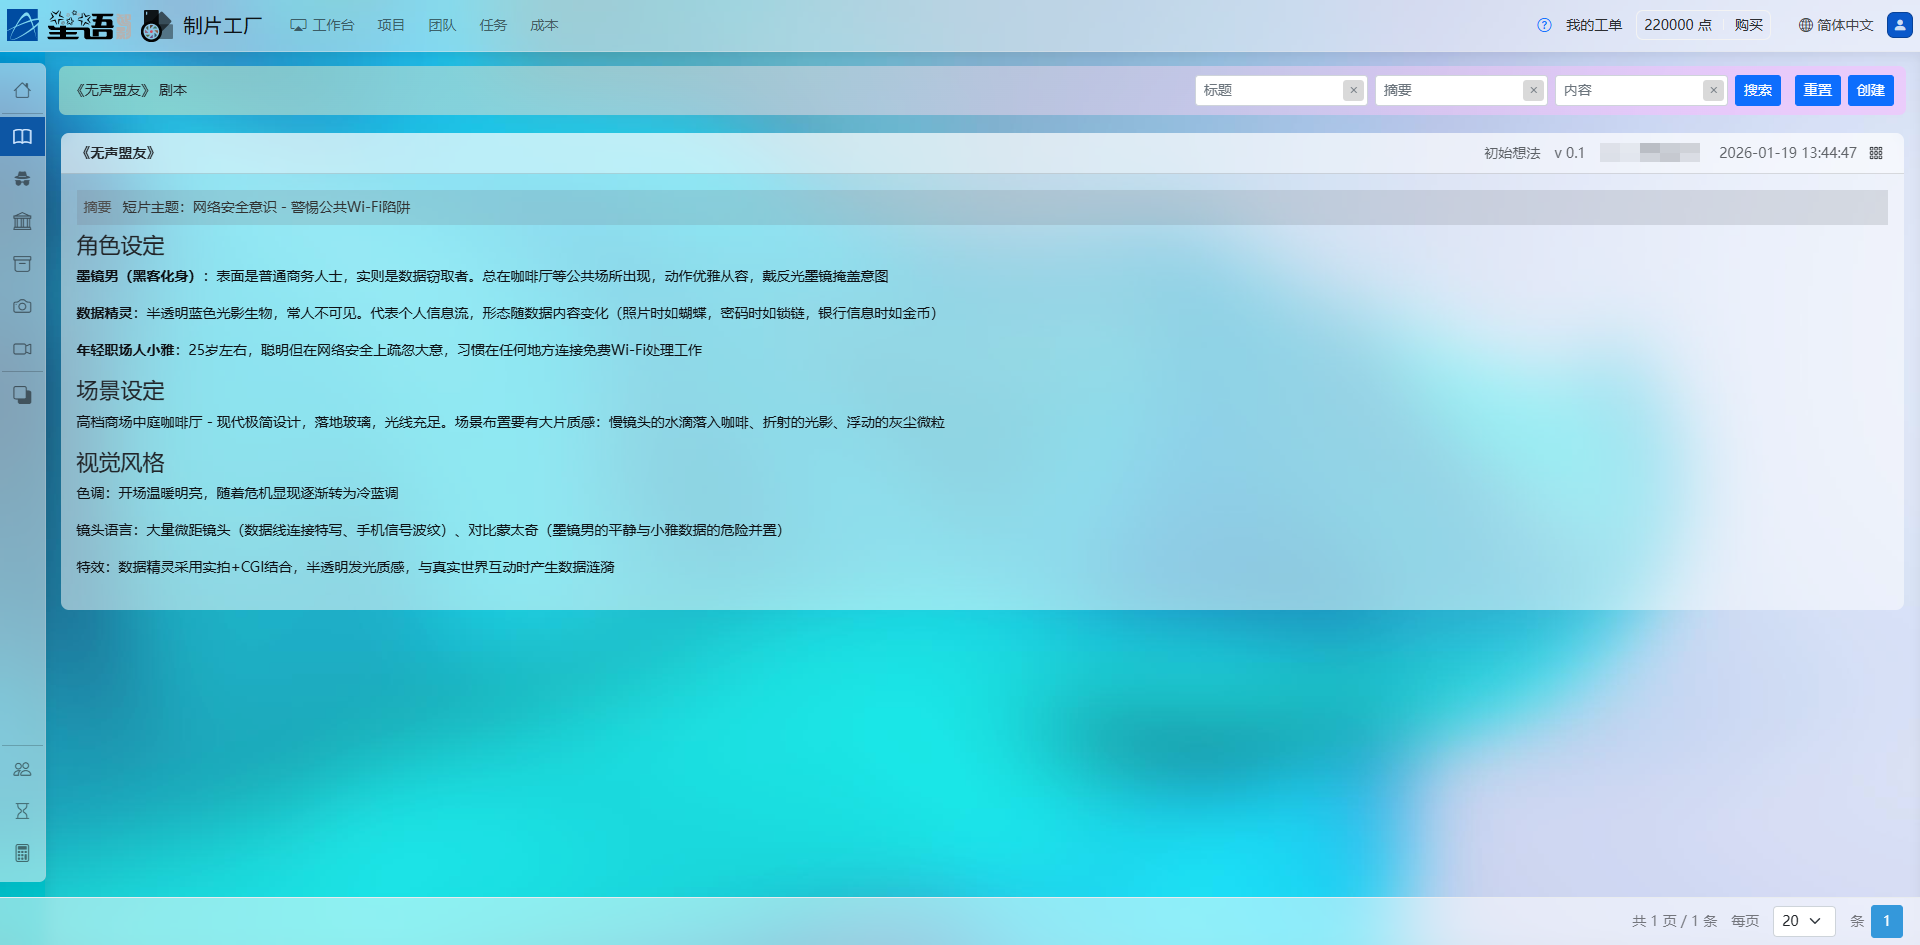Click the blue help question mark
The width and height of the screenshot is (1920, 945).
coord(1544,25)
